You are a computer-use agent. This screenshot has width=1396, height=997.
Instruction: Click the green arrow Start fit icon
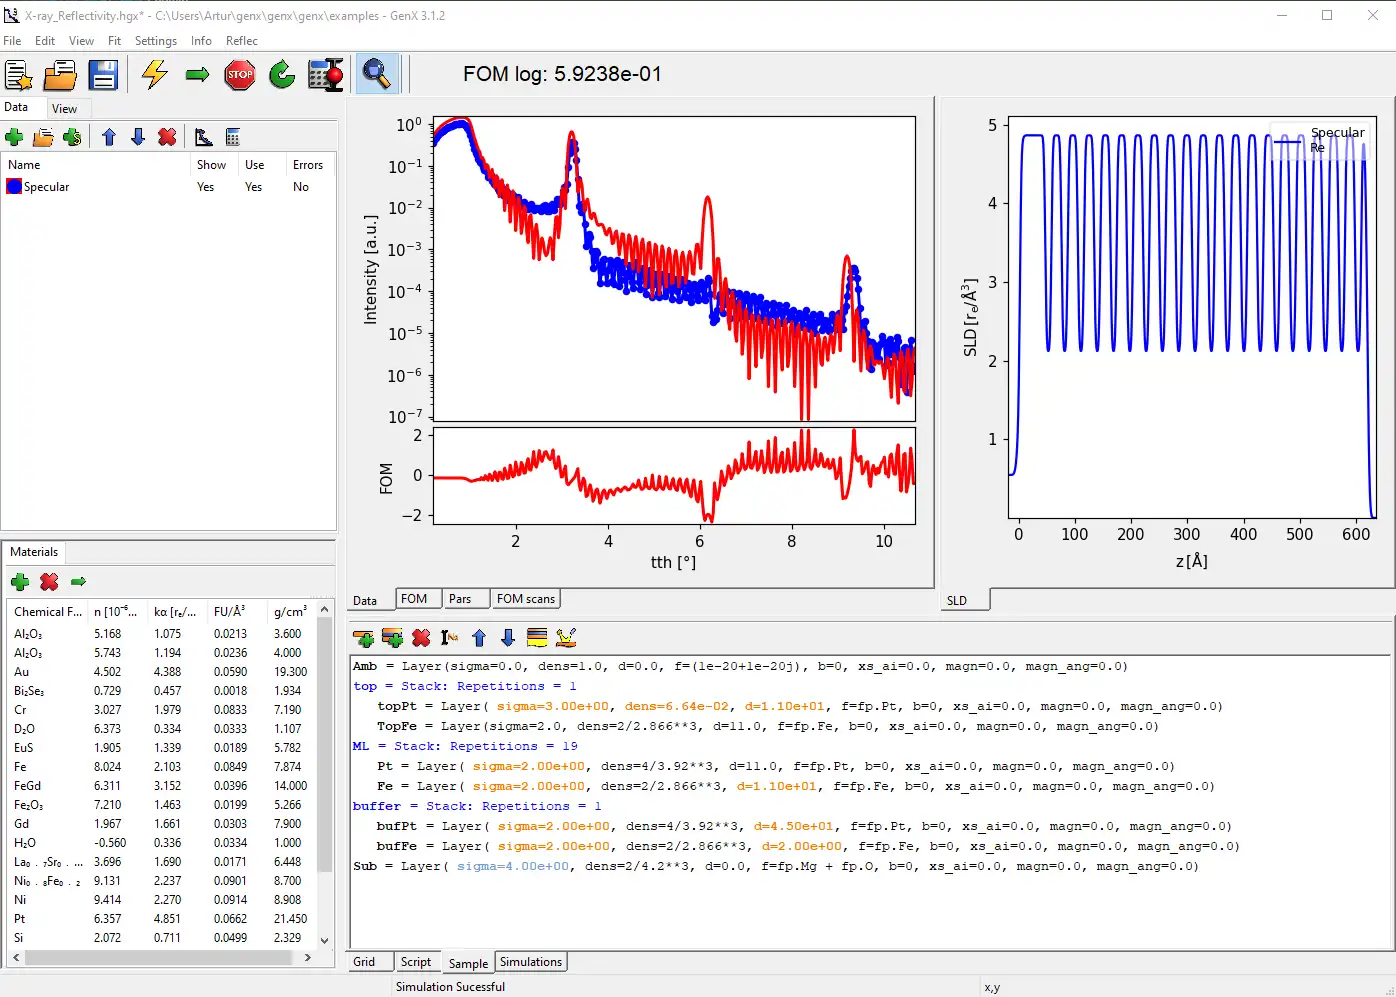(x=197, y=75)
